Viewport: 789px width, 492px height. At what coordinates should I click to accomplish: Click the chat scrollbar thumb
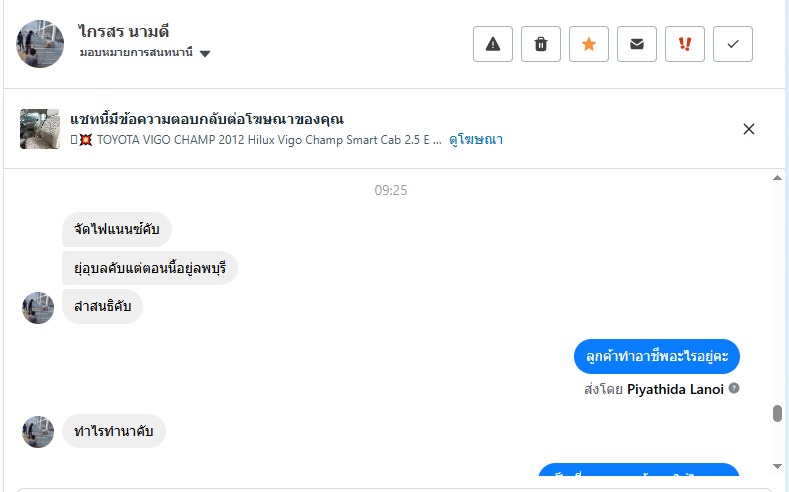click(x=777, y=414)
